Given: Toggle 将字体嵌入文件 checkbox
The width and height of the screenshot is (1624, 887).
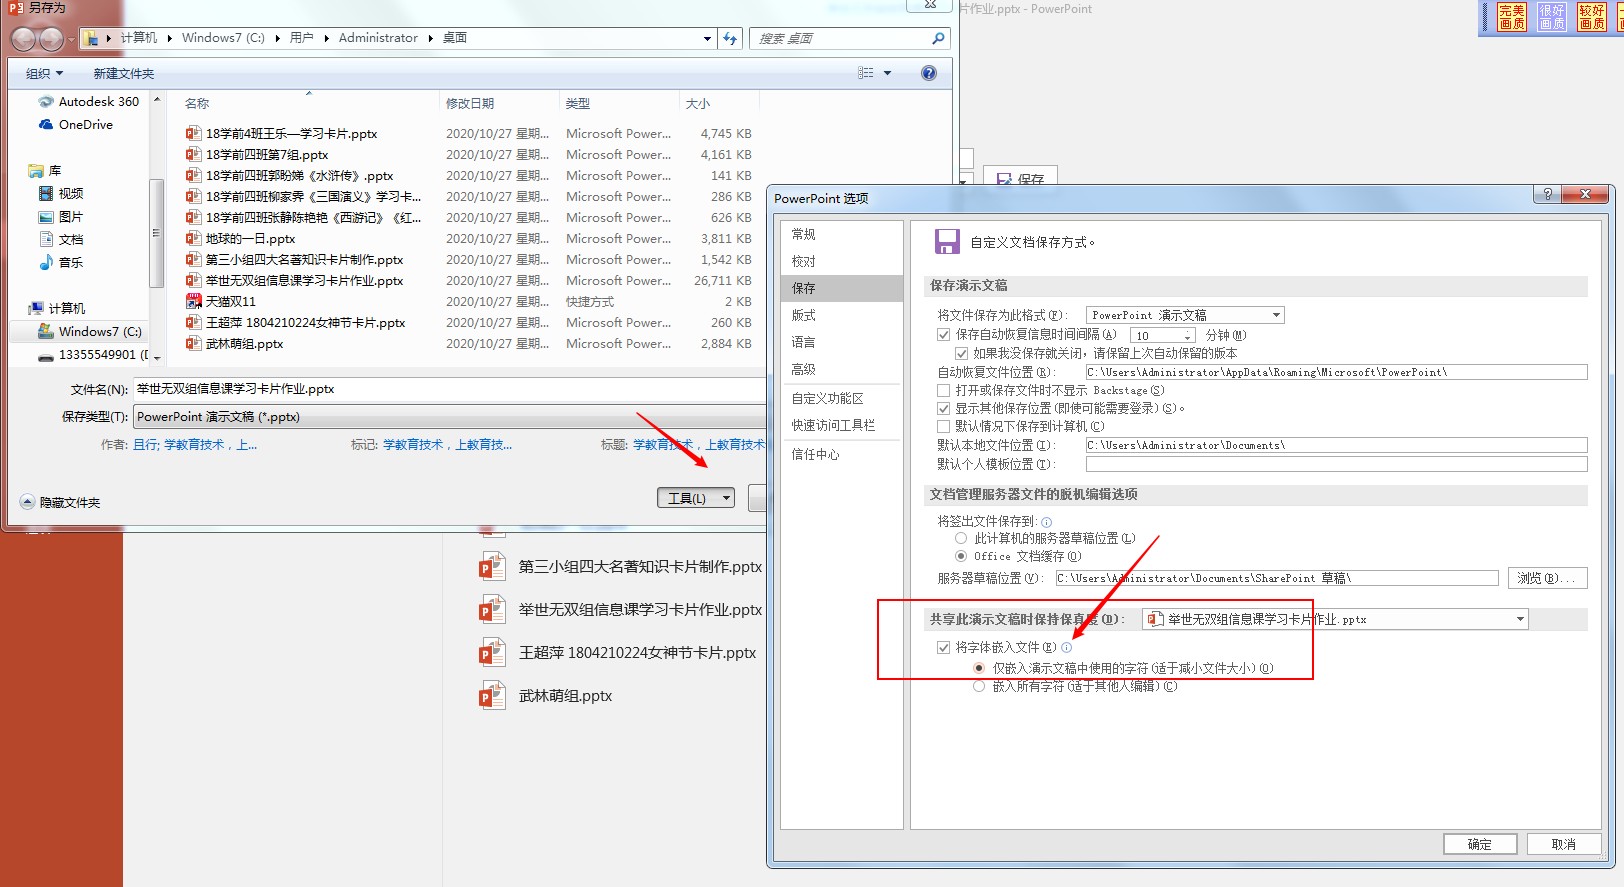Looking at the screenshot, I should [x=943, y=648].
